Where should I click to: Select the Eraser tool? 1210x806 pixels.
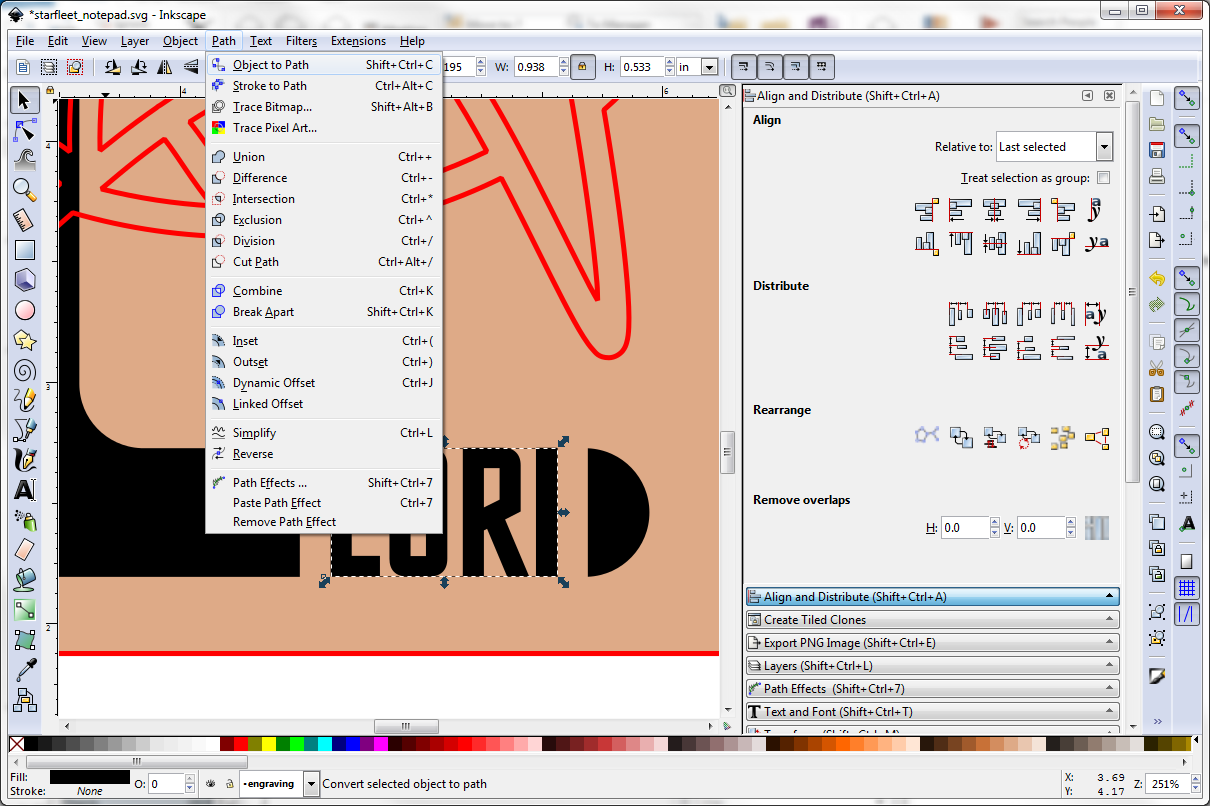[x=25, y=549]
